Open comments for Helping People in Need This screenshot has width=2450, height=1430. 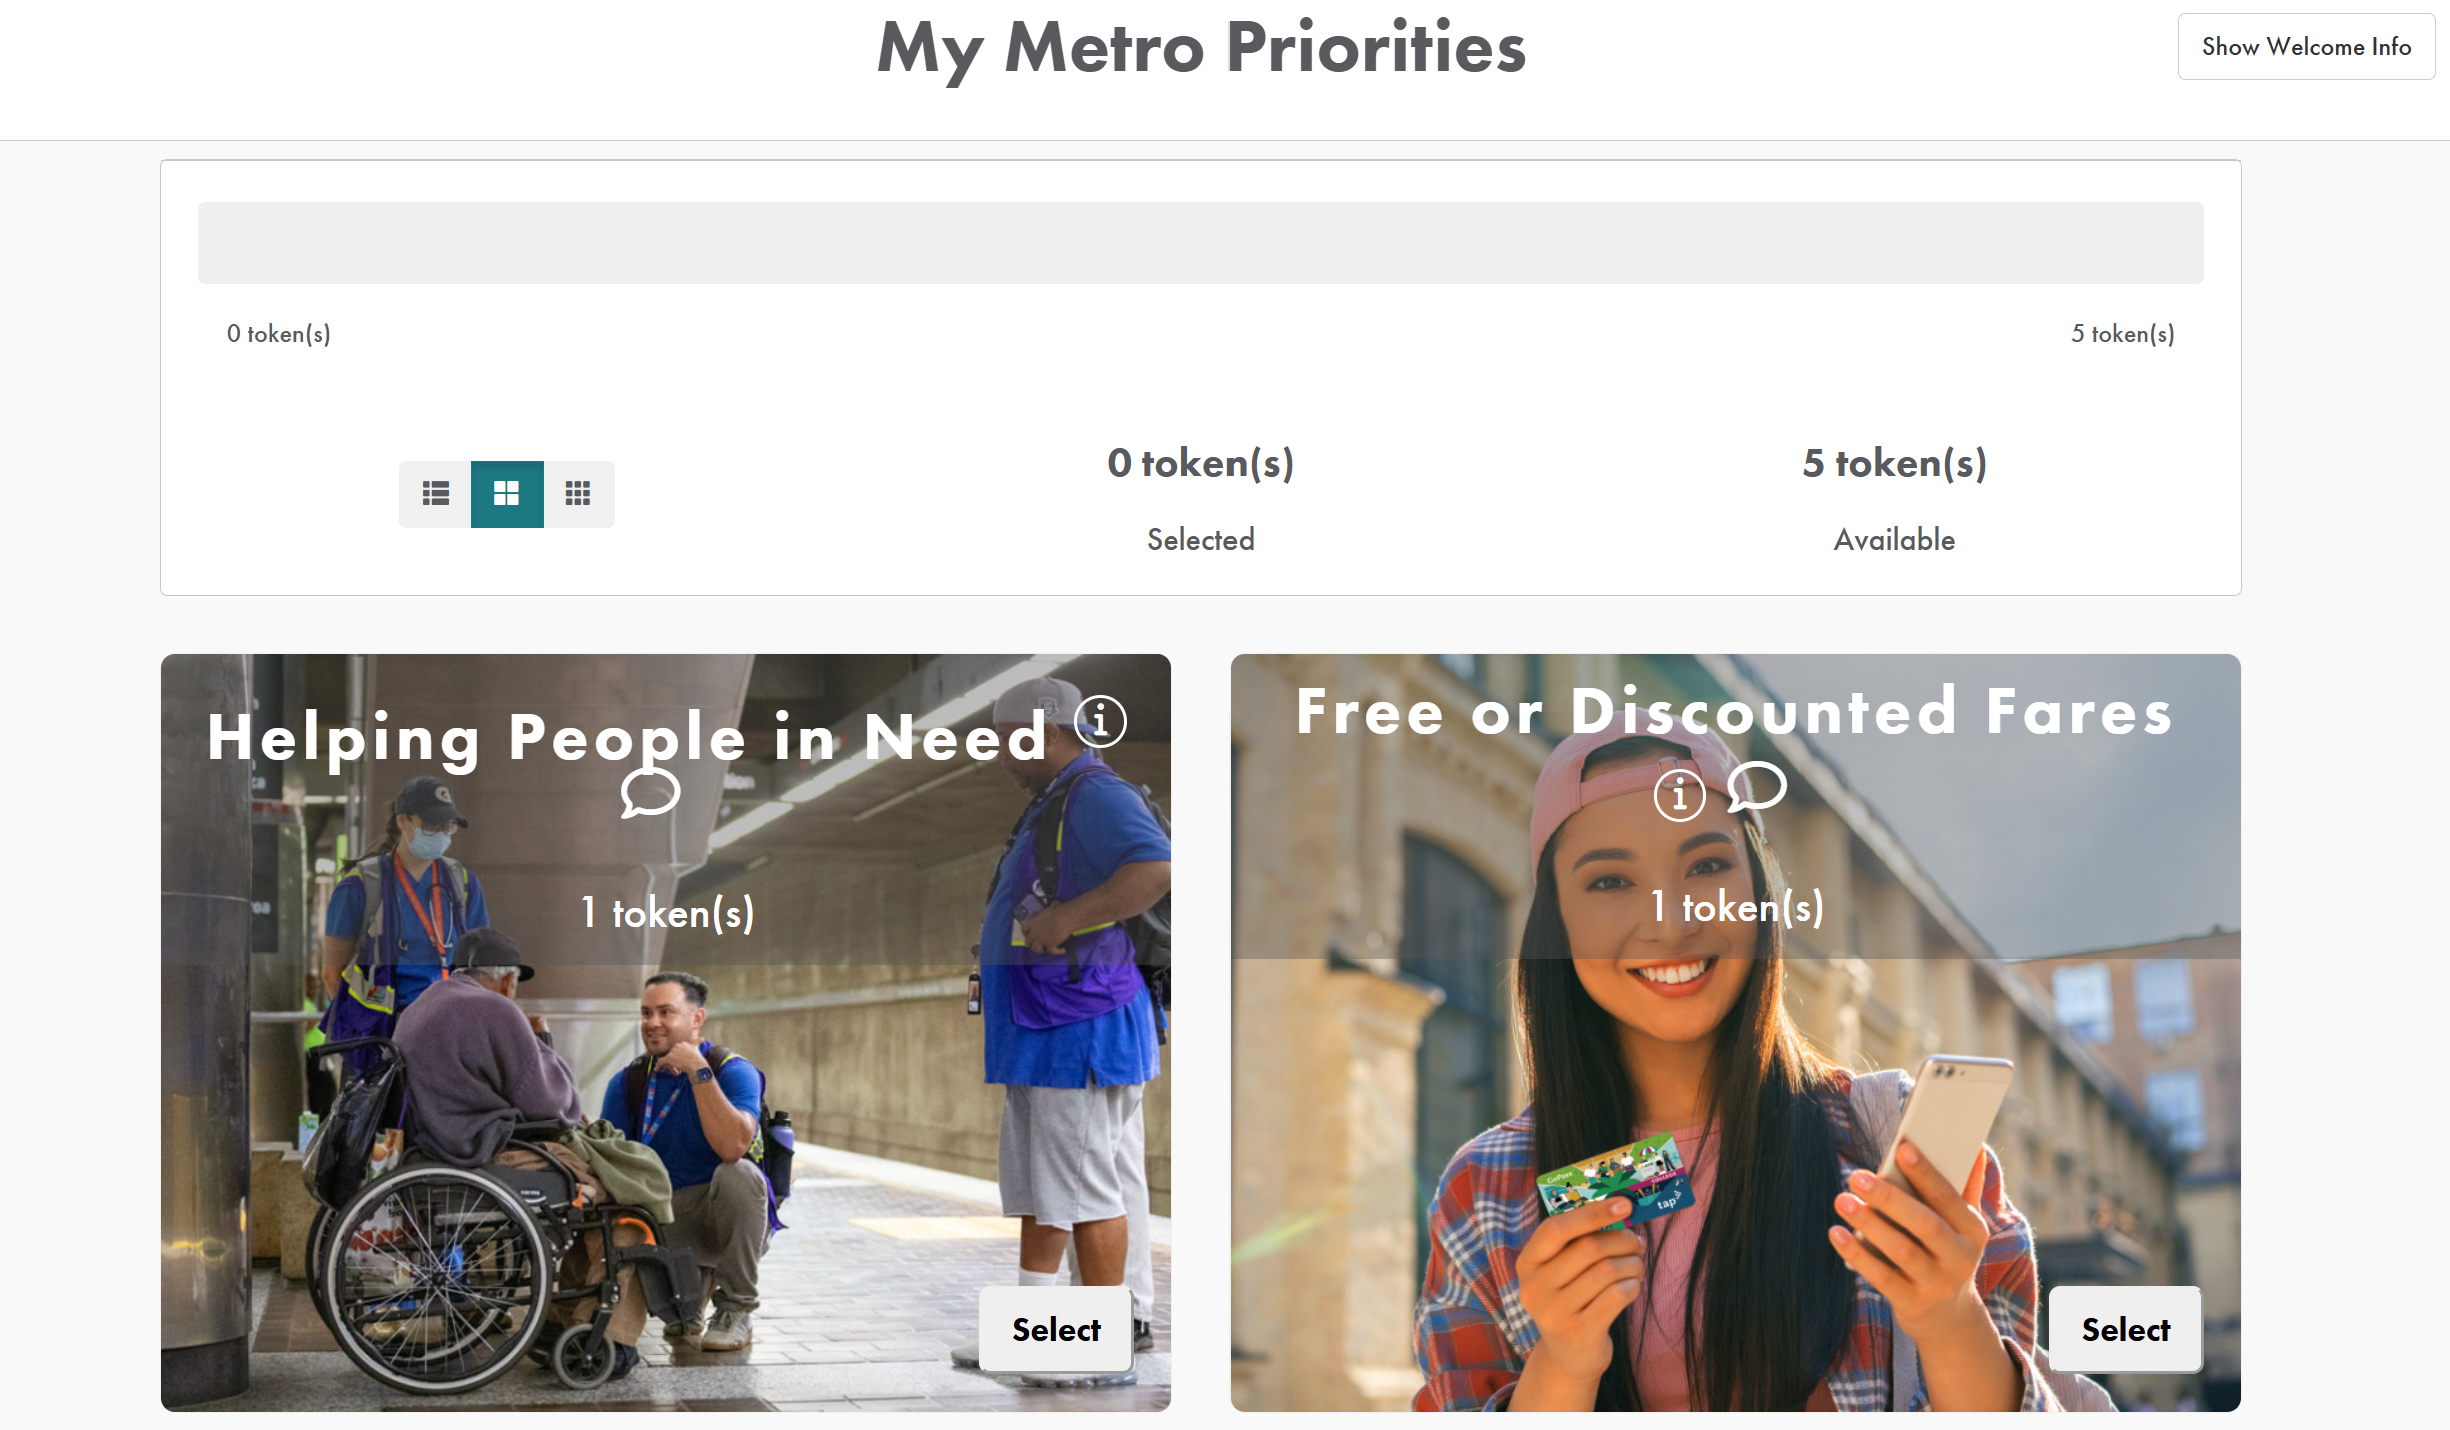tap(650, 795)
